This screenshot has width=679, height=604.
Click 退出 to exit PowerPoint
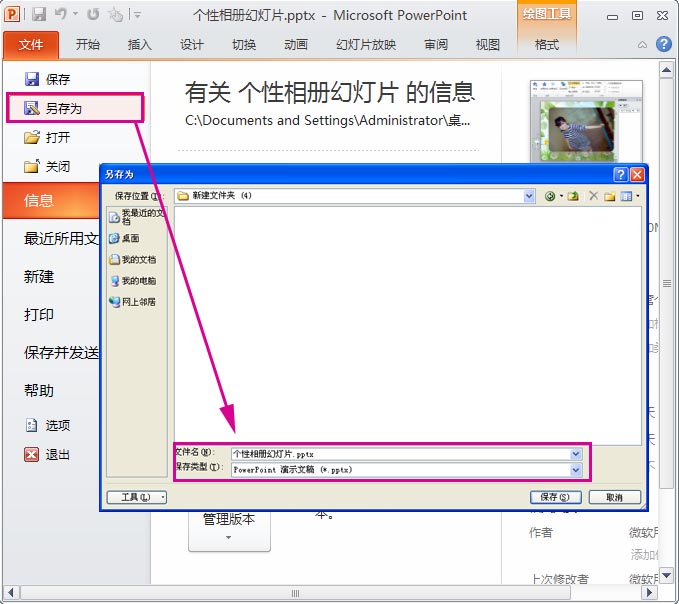48,455
